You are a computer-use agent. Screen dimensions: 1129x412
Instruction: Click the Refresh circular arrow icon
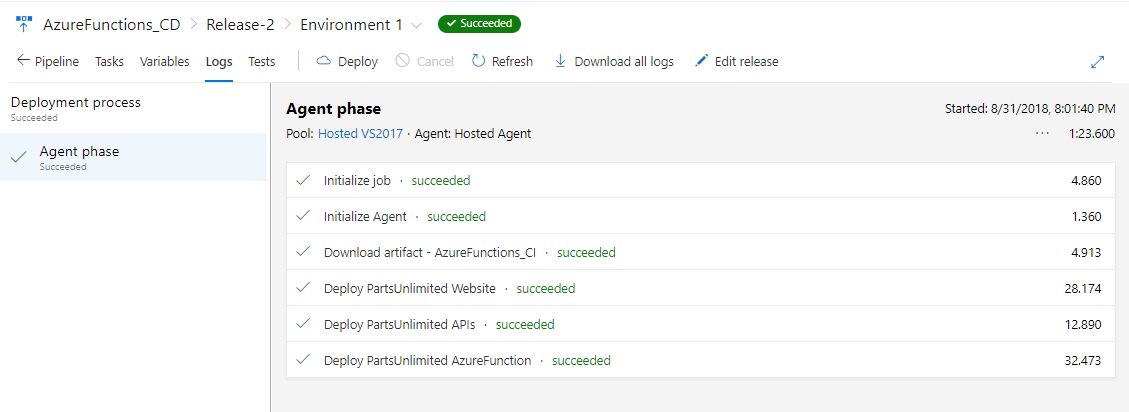(x=478, y=61)
